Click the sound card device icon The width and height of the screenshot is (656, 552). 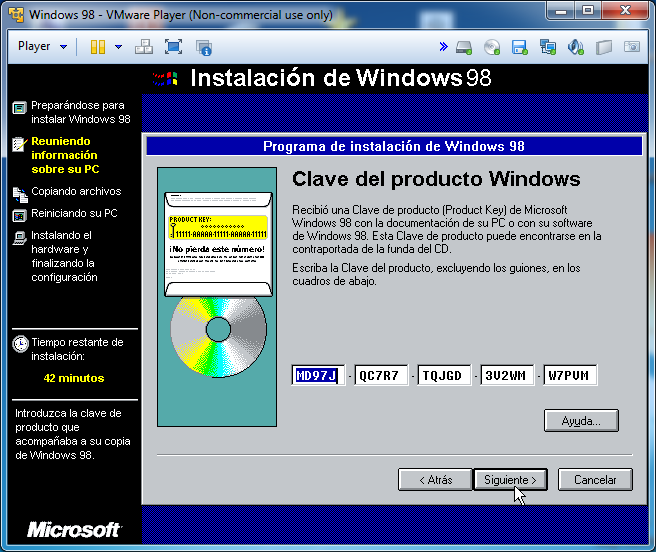click(x=575, y=47)
